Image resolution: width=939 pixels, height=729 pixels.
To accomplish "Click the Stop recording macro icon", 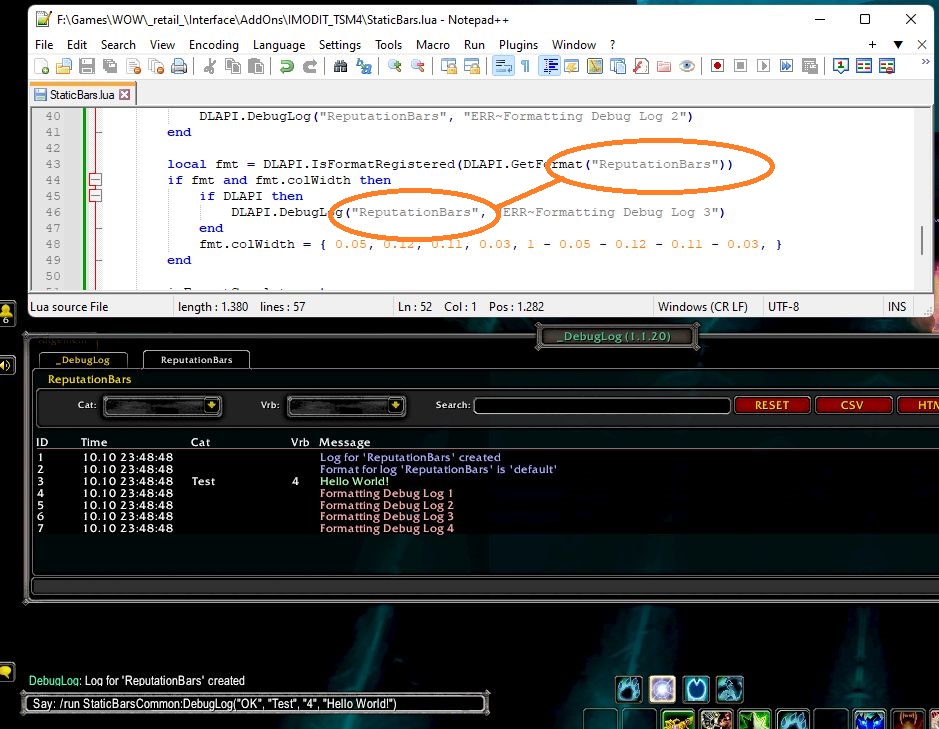I will coord(740,66).
